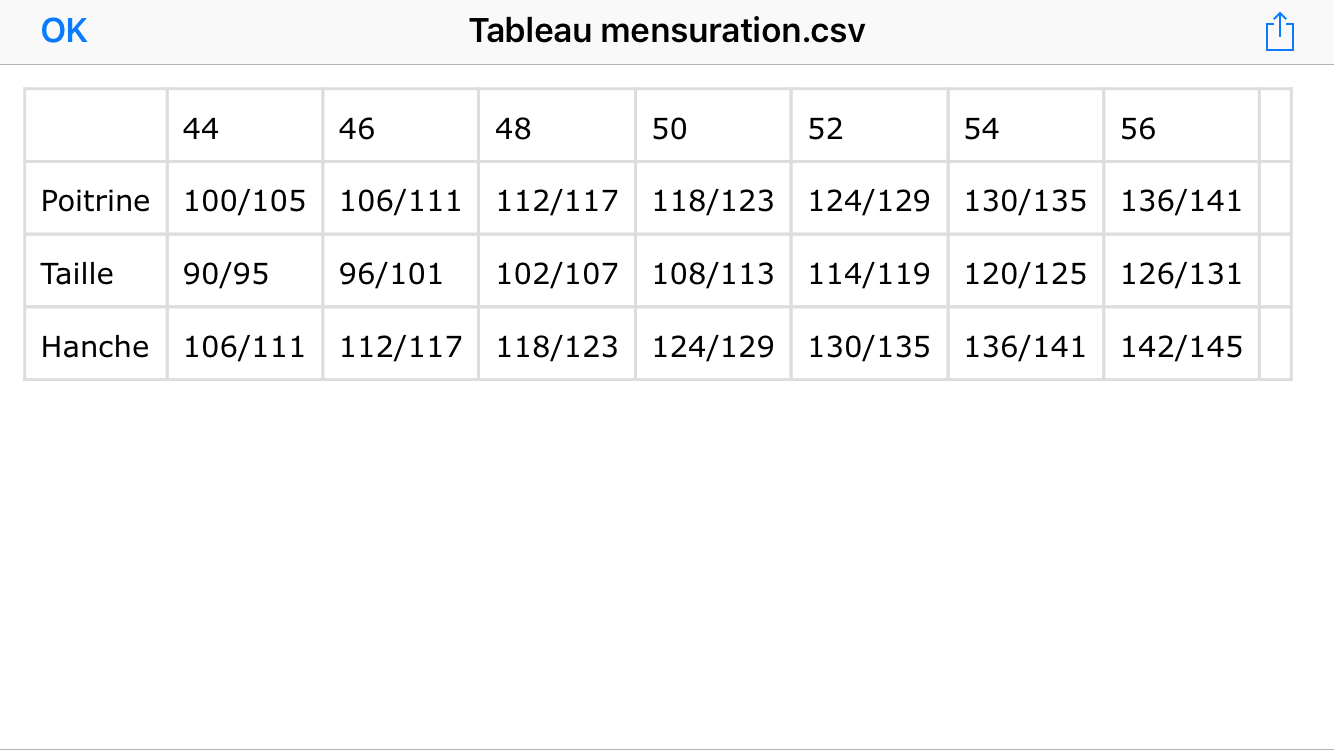Tap the Hanche cell 106/111
The image size is (1334, 750).
point(244,346)
